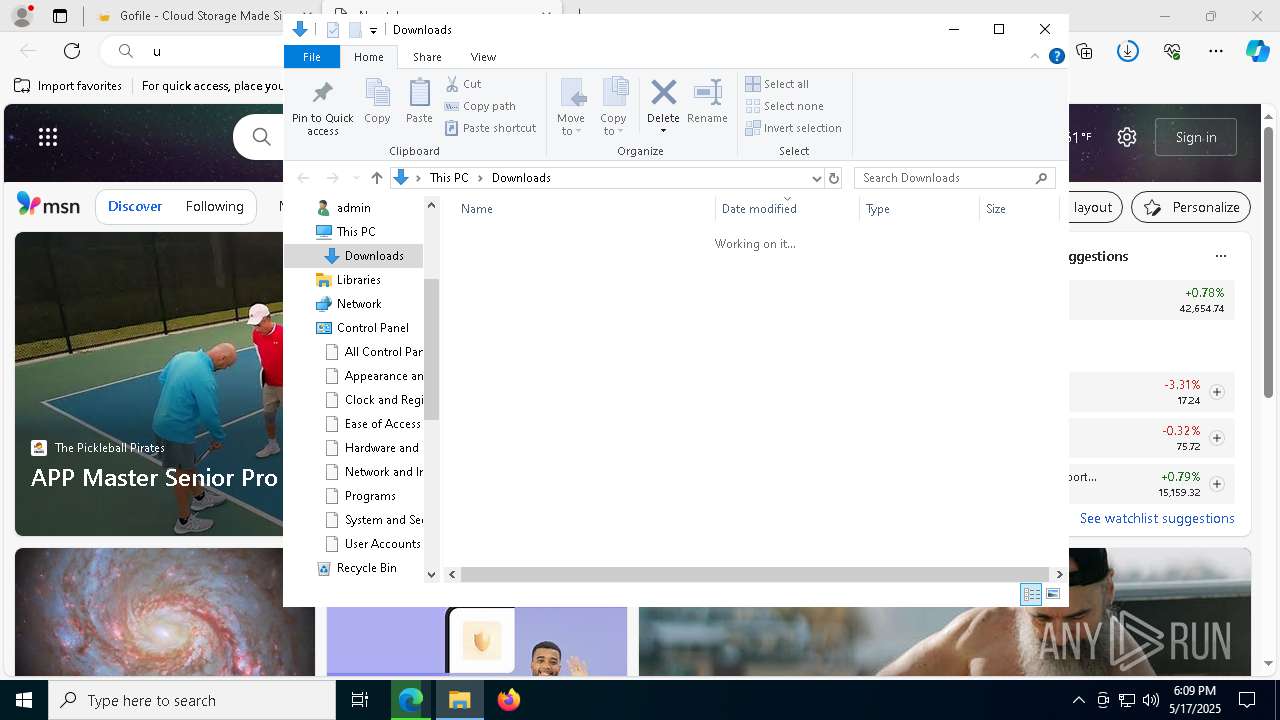Click Paste shortcut in ribbon
The height and width of the screenshot is (720, 1280).
491,128
